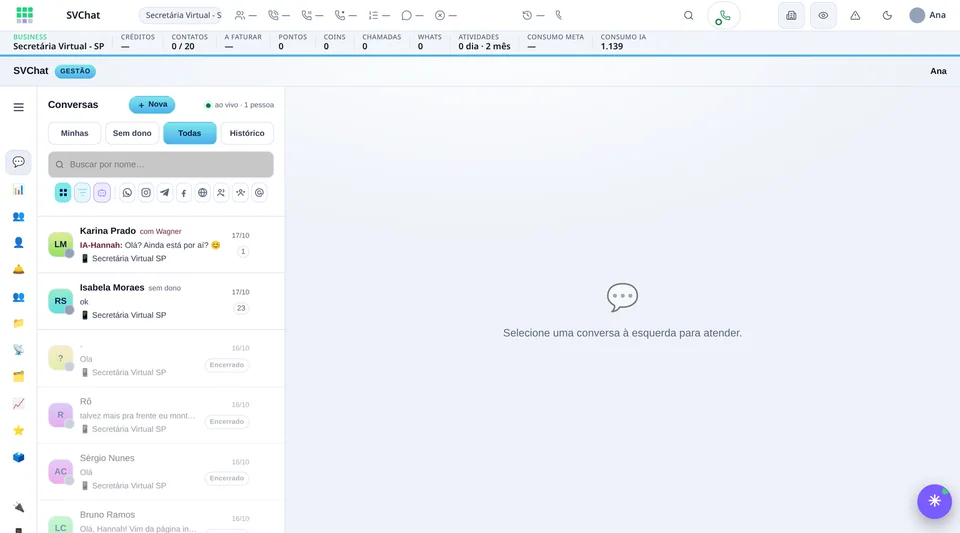This screenshot has width=960, height=533.
Task: Open the Ana user profile menu
Action: point(928,15)
